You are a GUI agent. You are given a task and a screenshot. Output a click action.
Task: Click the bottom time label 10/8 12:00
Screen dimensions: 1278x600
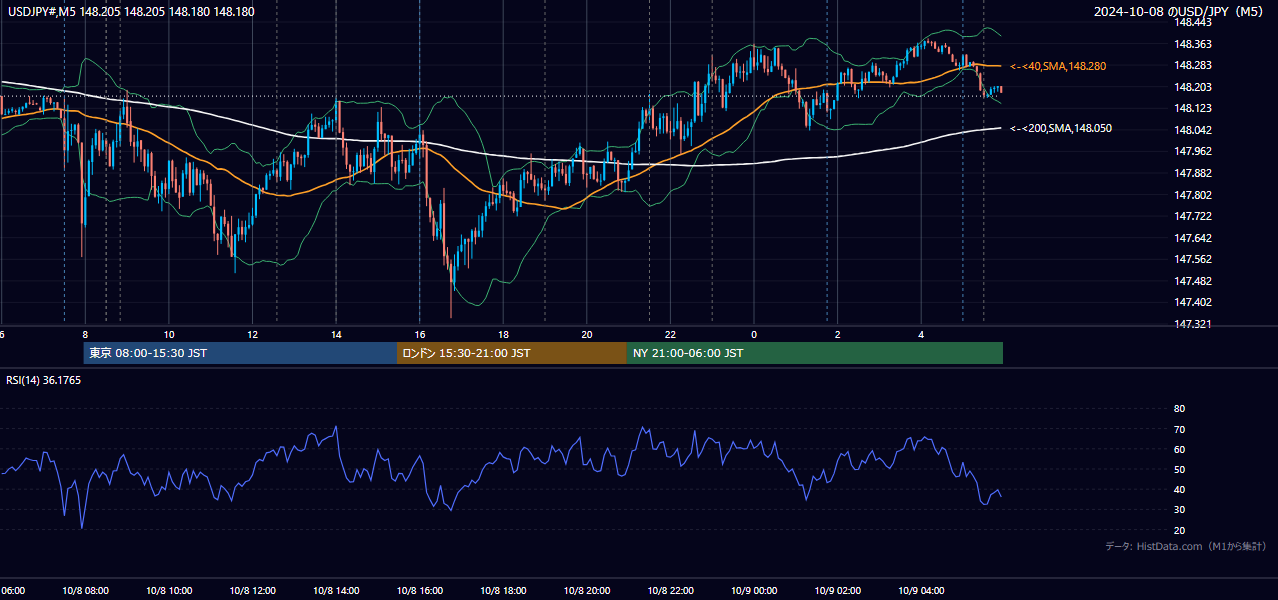[252, 590]
